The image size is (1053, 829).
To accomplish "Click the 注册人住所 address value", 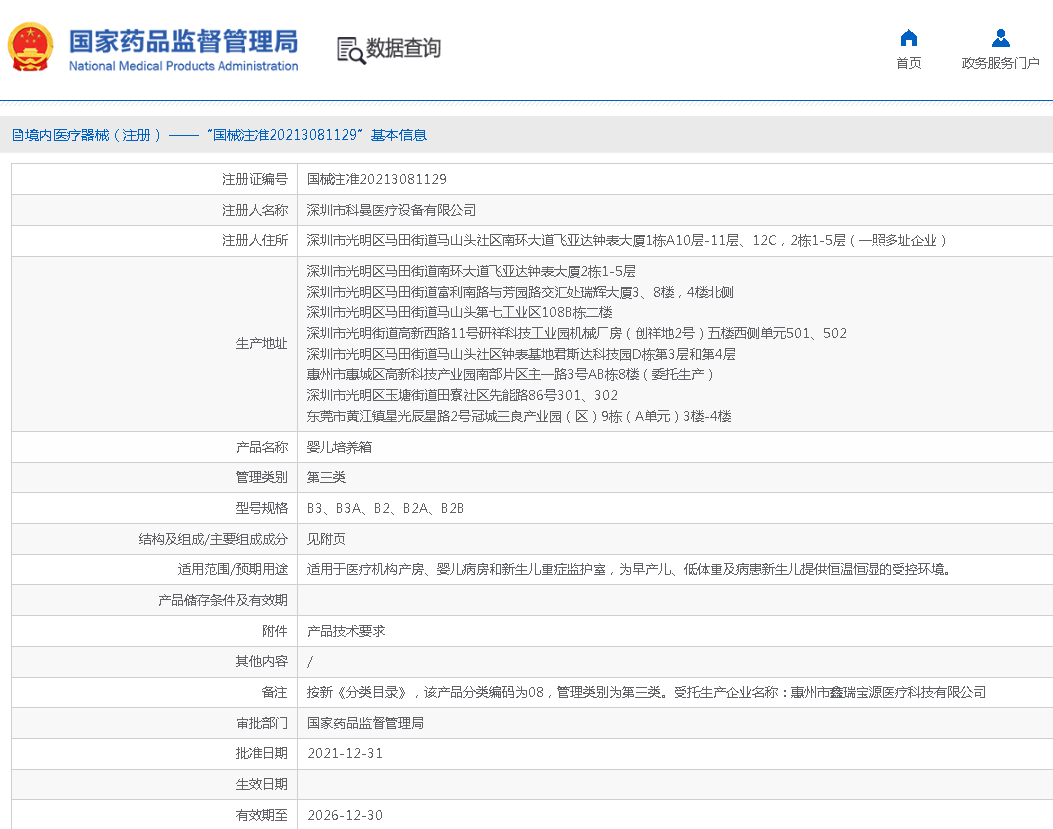I will click(626, 240).
